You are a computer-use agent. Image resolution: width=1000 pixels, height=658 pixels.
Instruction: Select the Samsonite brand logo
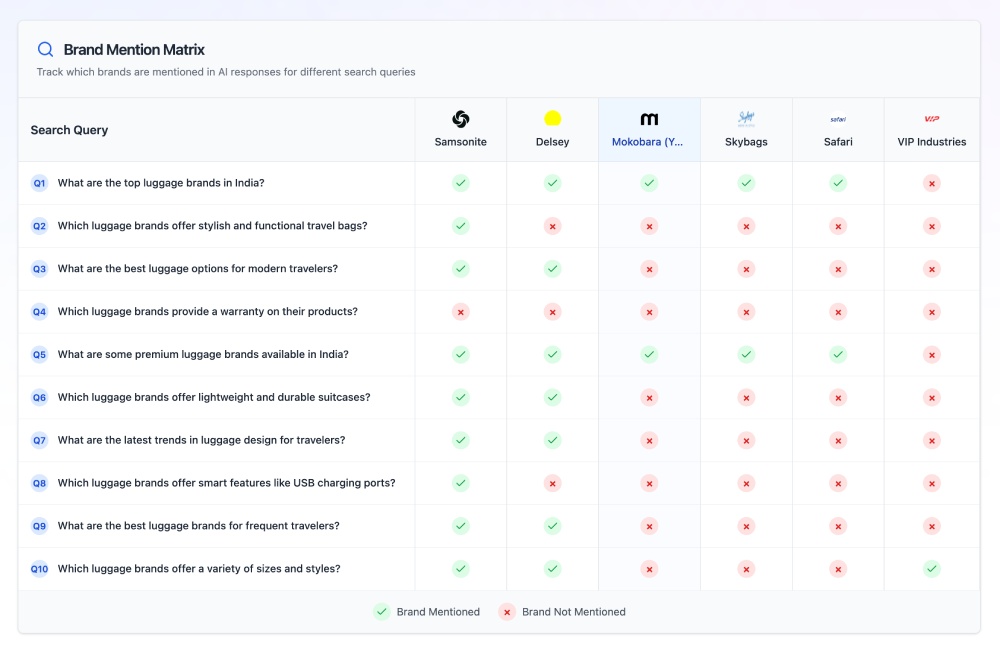[460, 117]
